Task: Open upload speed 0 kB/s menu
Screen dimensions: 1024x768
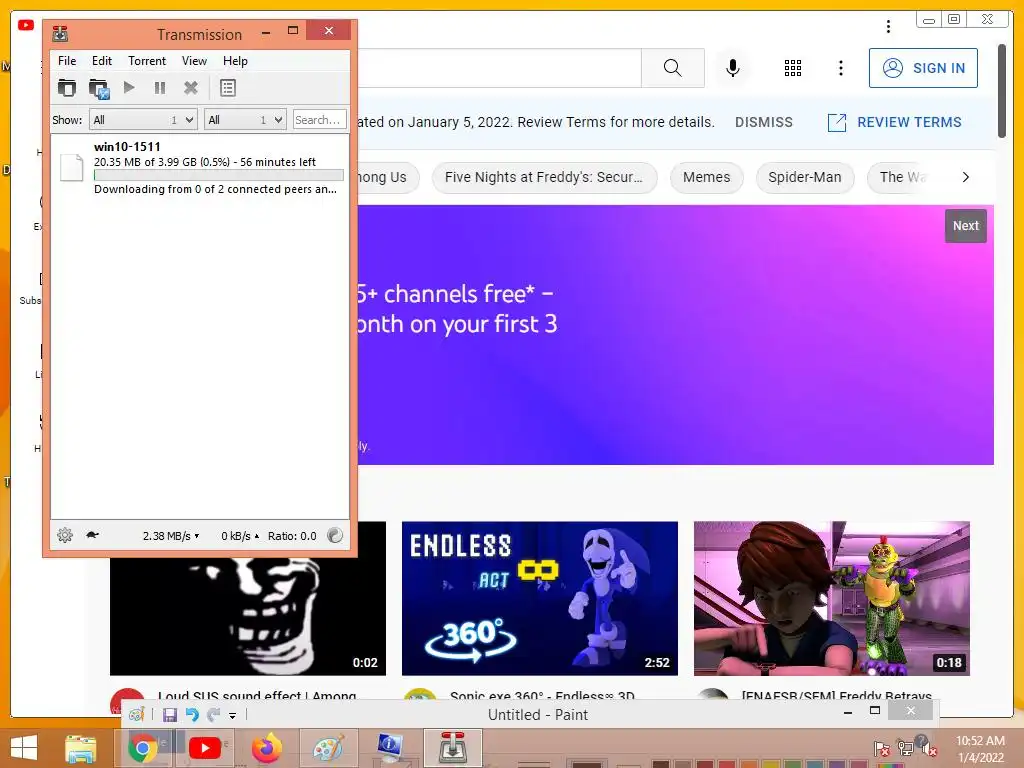Action: coord(240,536)
